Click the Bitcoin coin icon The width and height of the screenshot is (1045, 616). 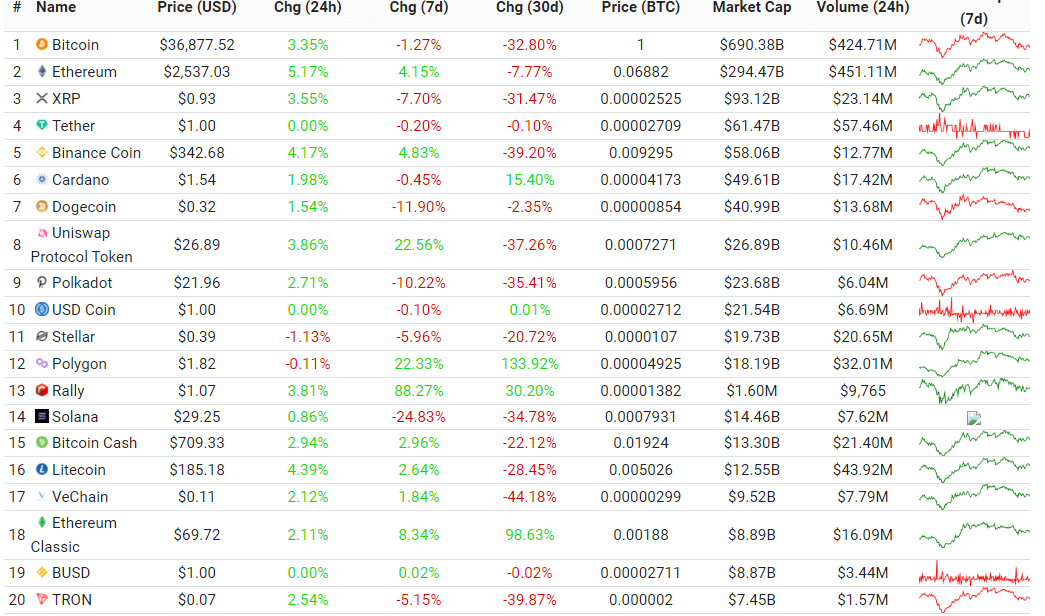click(x=41, y=44)
